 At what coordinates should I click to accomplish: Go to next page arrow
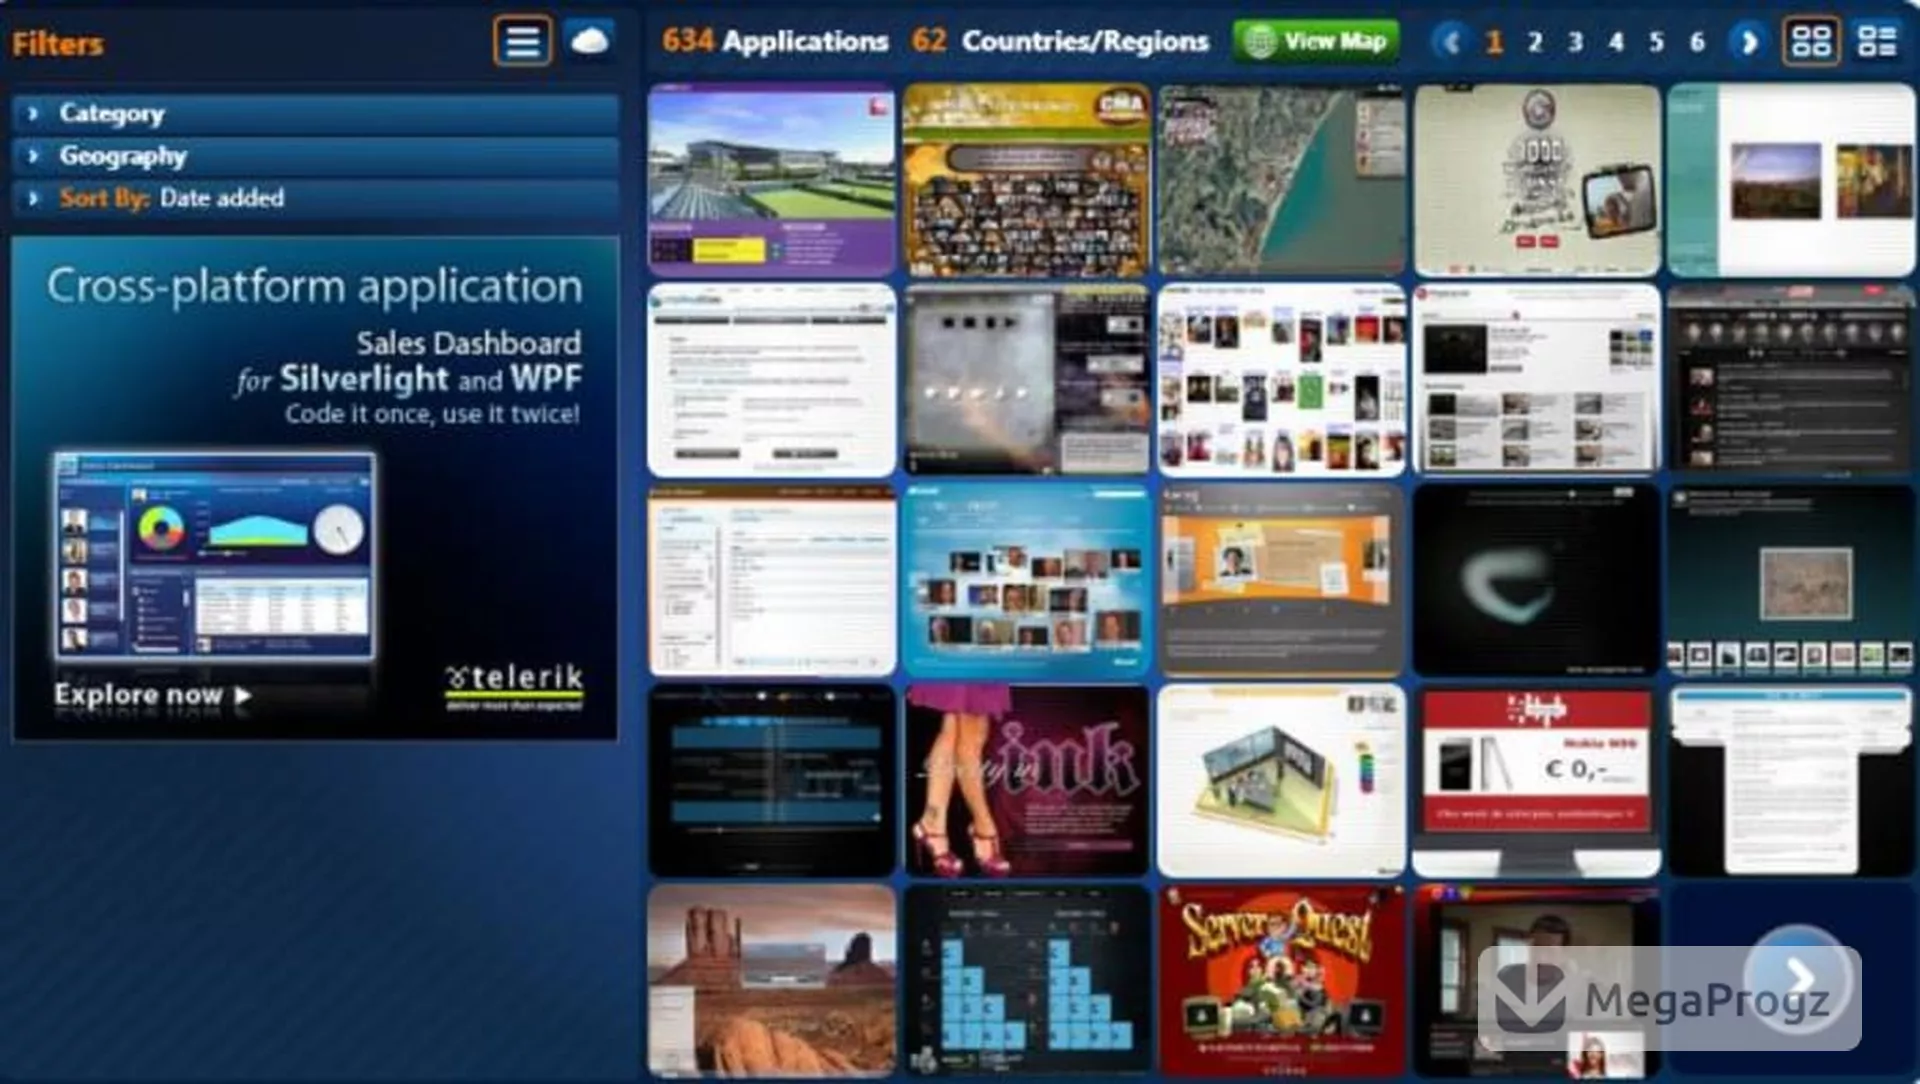click(1748, 42)
